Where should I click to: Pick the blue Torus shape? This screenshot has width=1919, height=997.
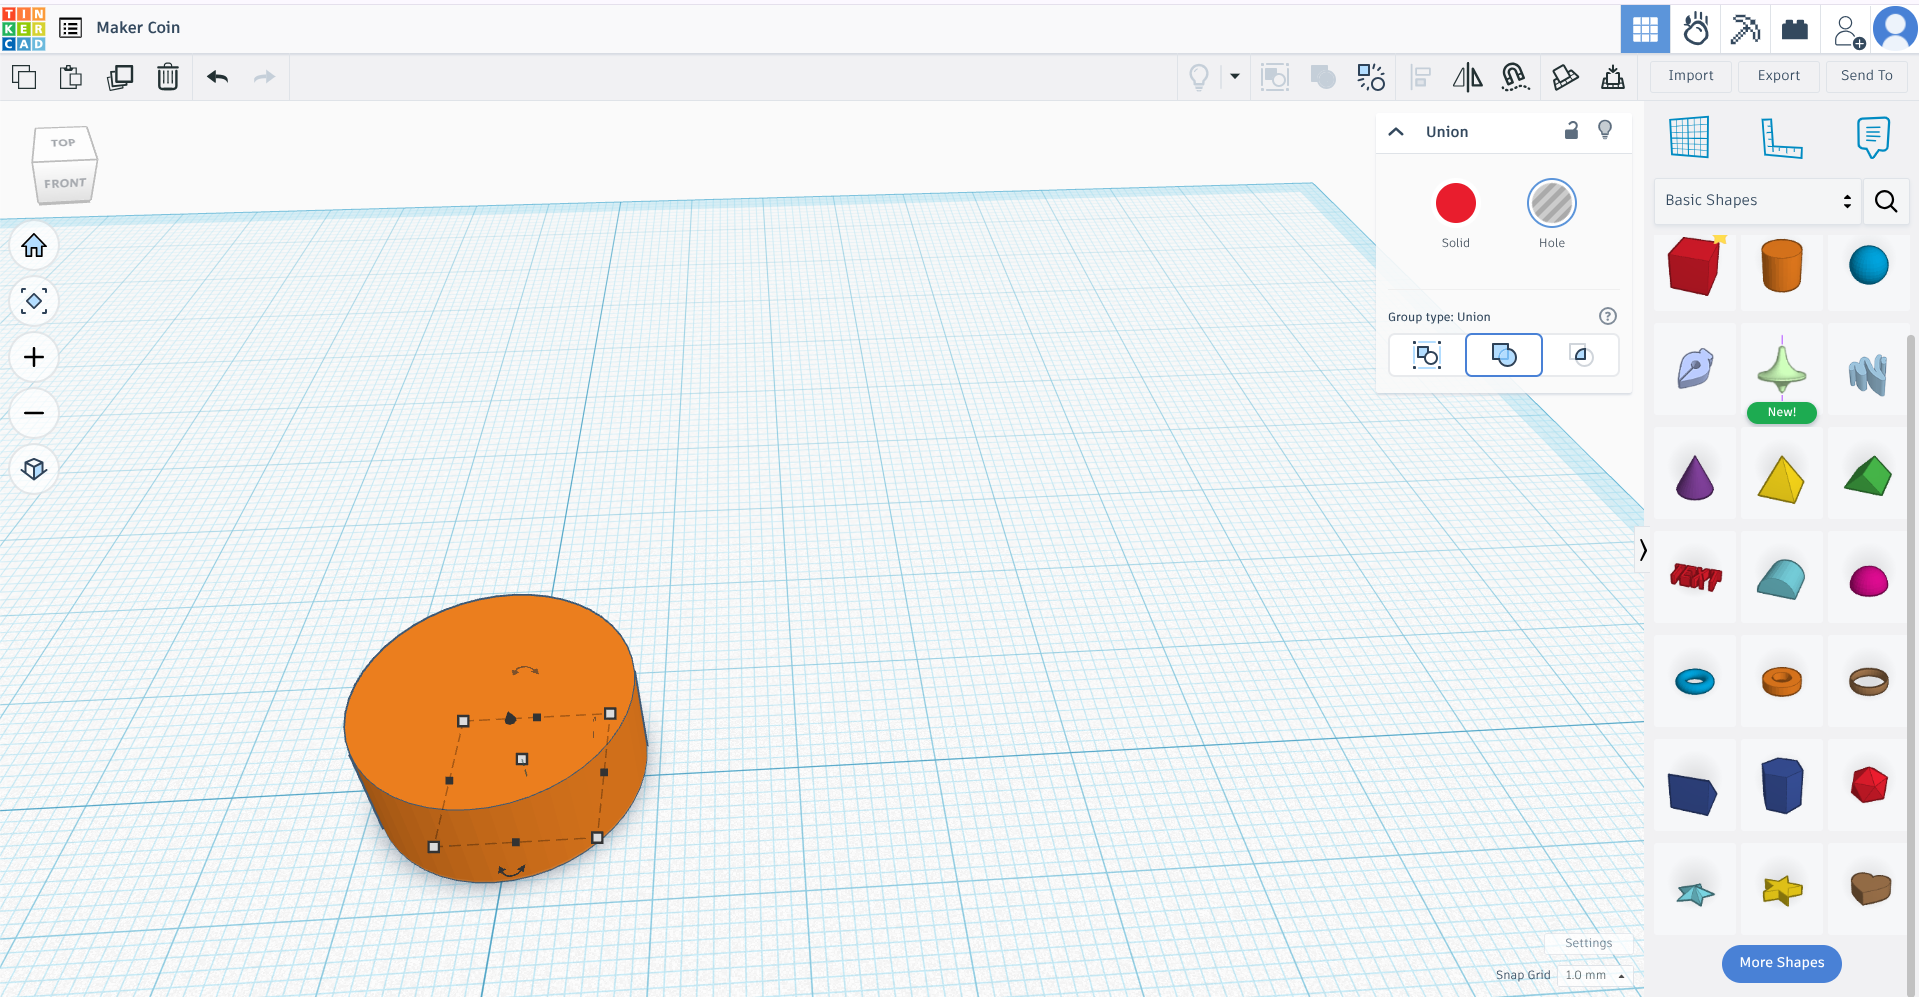point(1695,682)
